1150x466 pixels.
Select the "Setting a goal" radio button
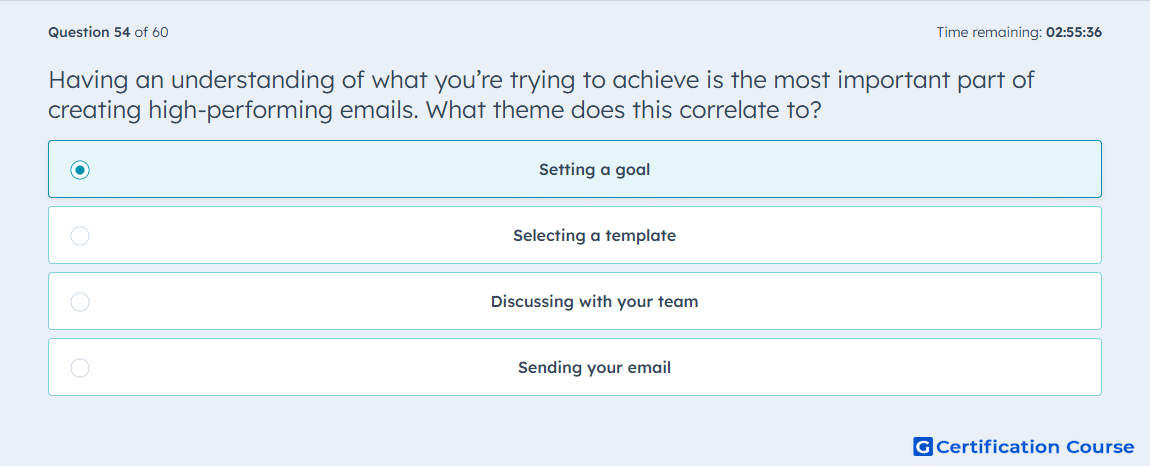tap(80, 170)
